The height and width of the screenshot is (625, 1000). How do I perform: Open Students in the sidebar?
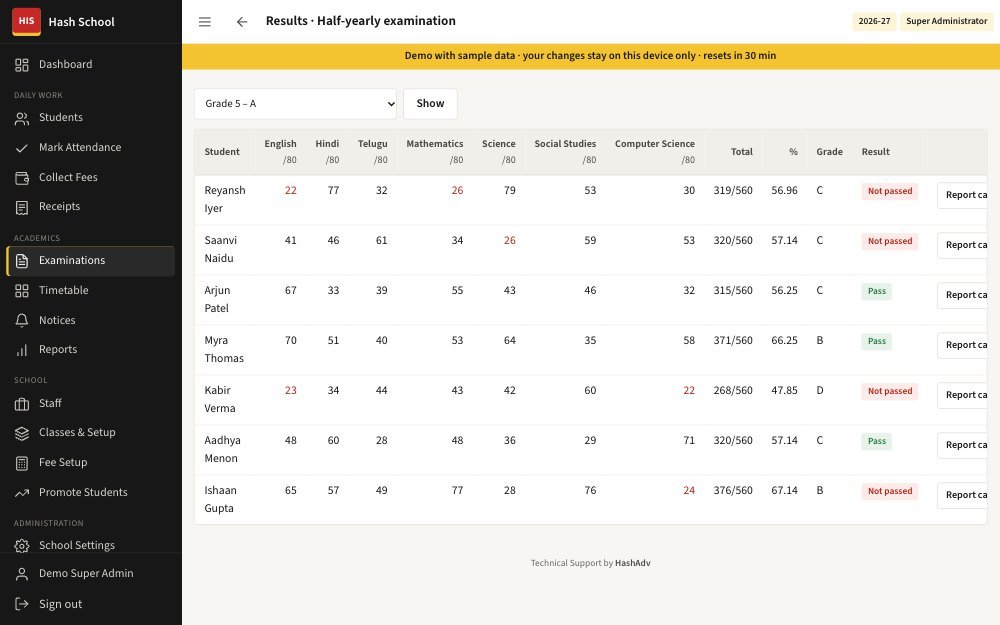coord(91,117)
